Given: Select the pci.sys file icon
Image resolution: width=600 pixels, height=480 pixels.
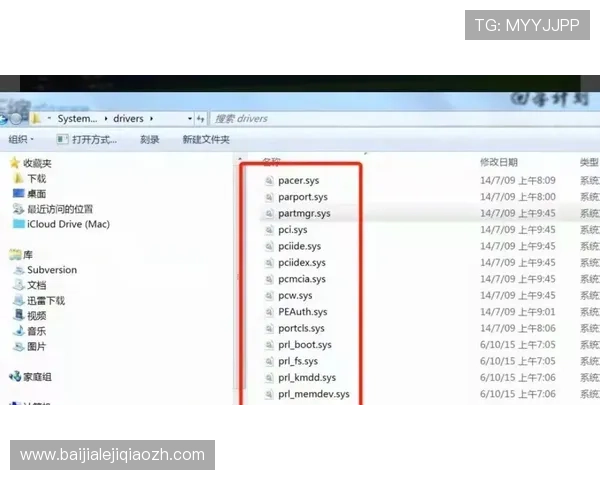Looking at the screenshot, I should click(269, 230).
